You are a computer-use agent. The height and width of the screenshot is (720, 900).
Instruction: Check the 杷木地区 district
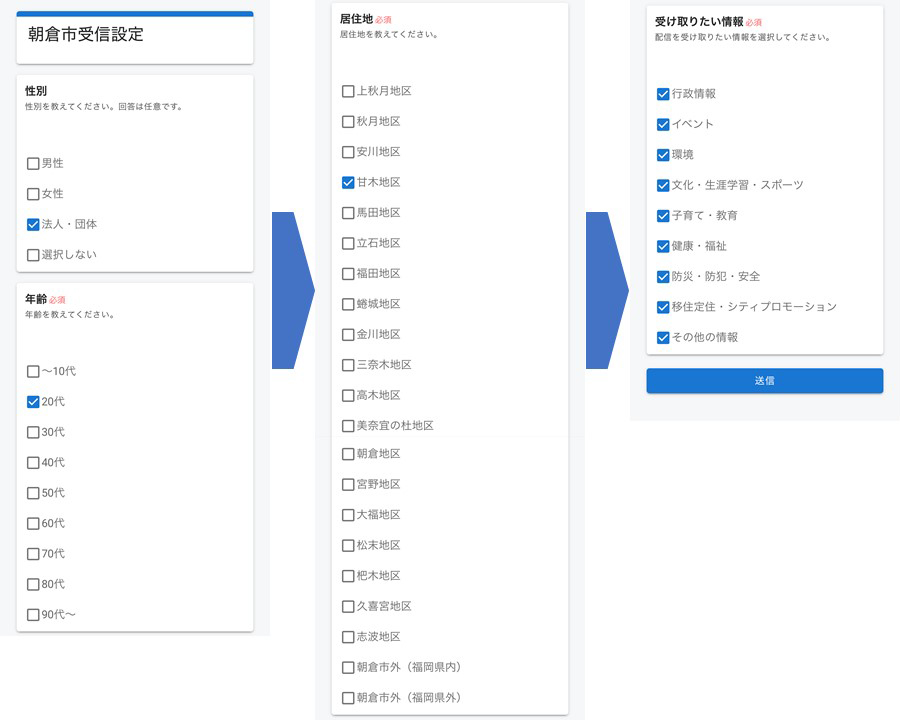click(x=348, y=576)
